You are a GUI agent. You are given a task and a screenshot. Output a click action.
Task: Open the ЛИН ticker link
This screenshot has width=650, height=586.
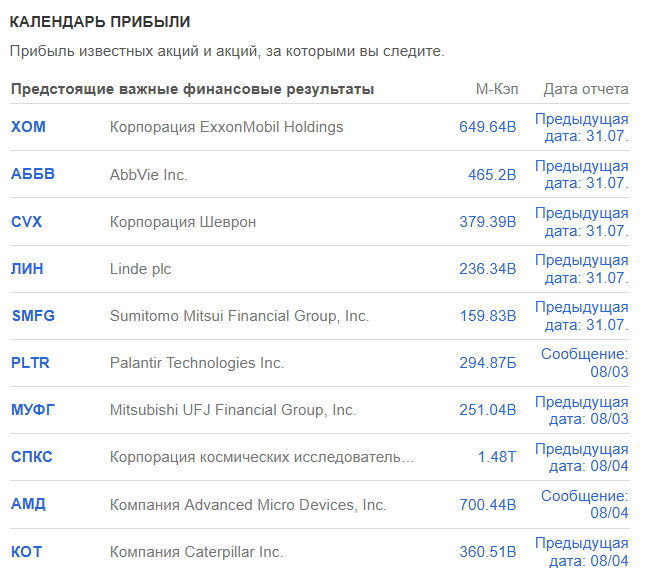click(x=27, y=269)
